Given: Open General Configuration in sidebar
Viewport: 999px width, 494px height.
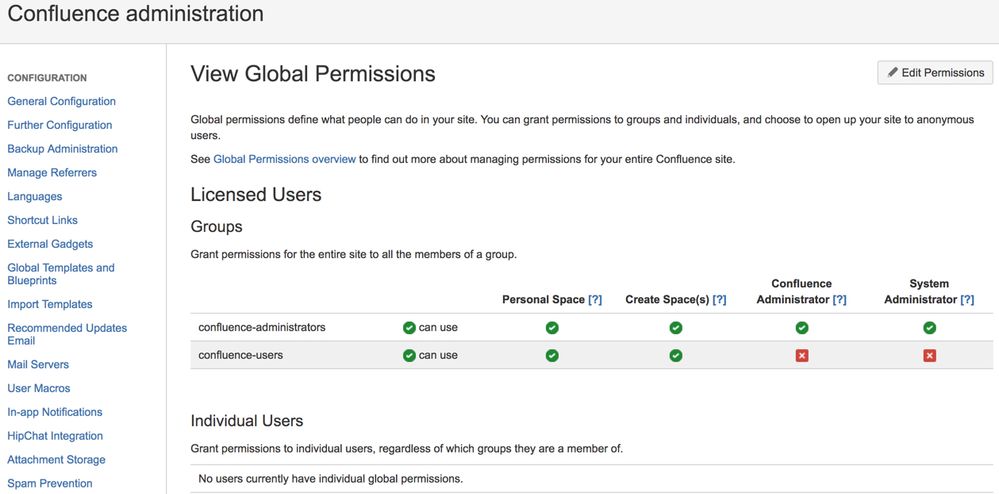Looking at the screenshot, I should tap(62, 101).
